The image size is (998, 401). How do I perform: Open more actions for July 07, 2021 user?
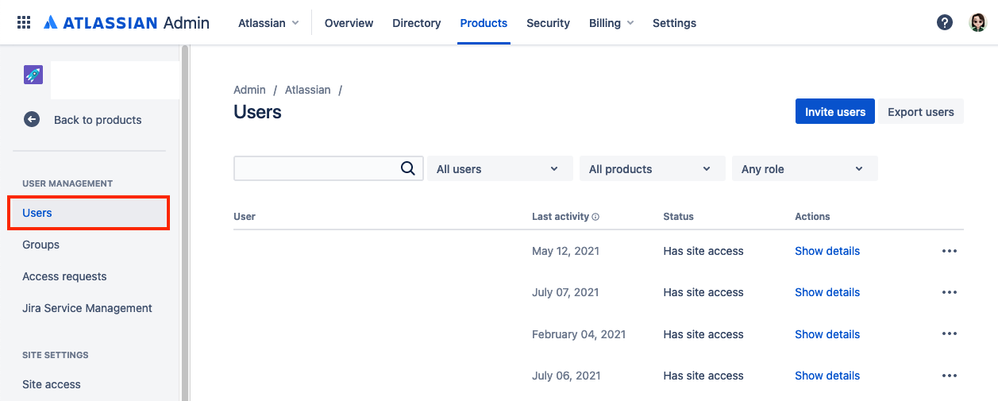pos(949,293)
